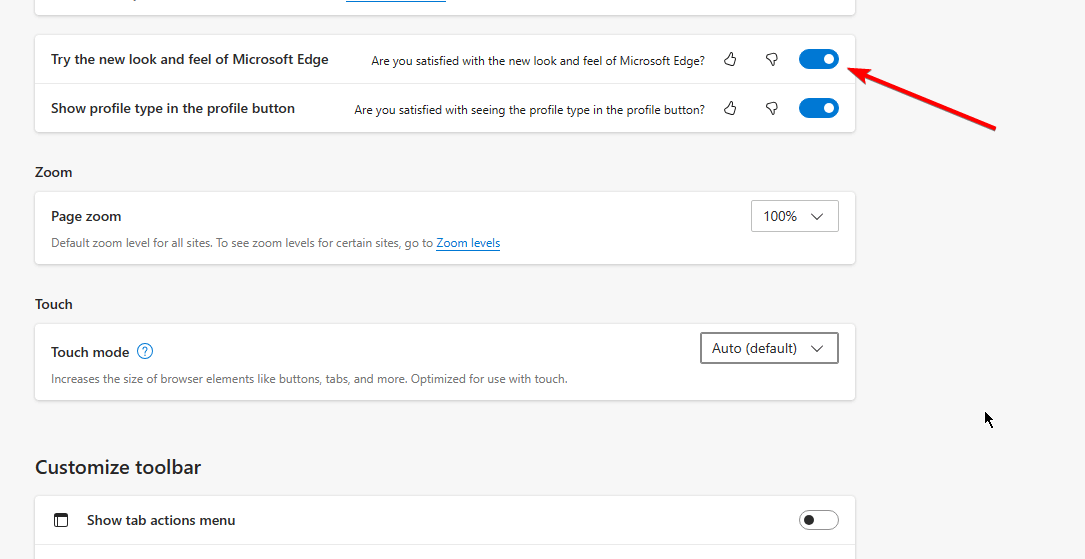
Task: Click the Customize toolbar heading
Action: pyautogui.click(x=118, y=467)
